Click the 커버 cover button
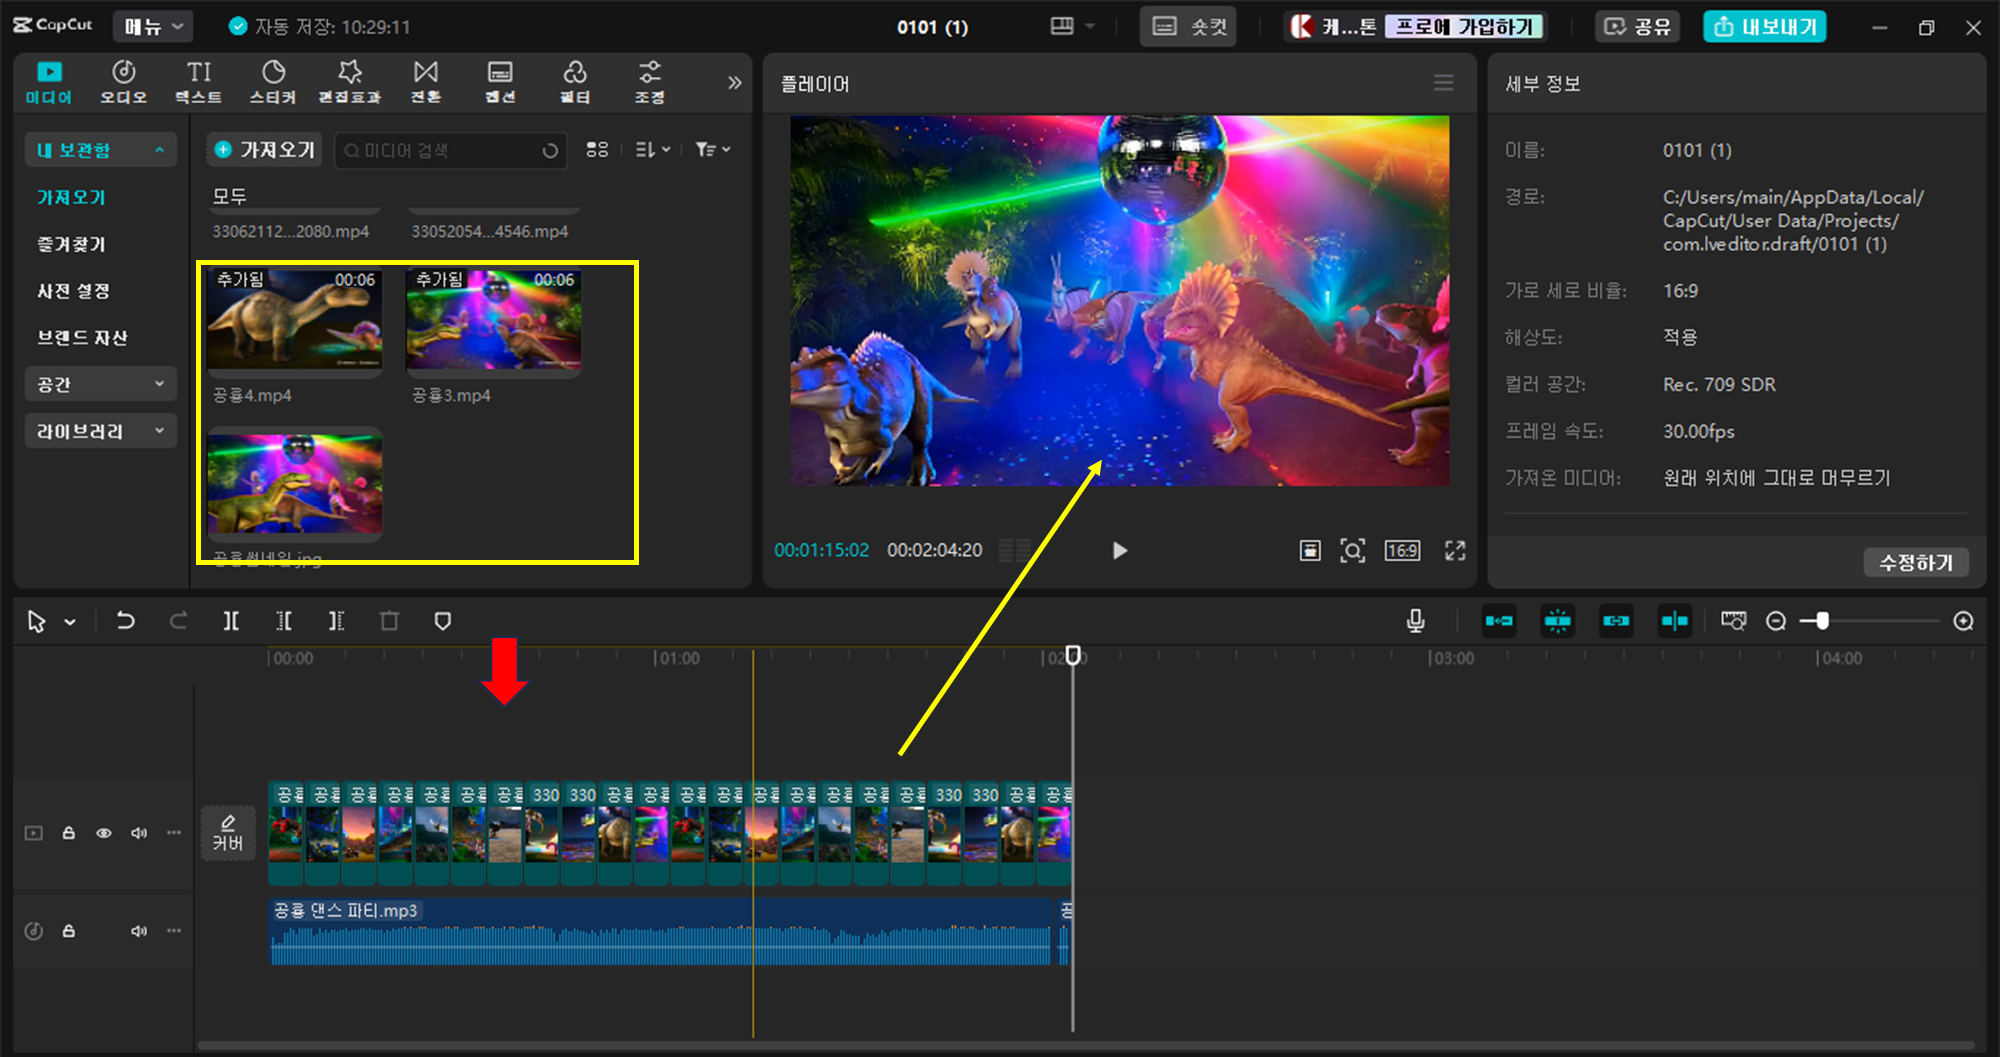 pyautogui.click(x=228, y=833)
